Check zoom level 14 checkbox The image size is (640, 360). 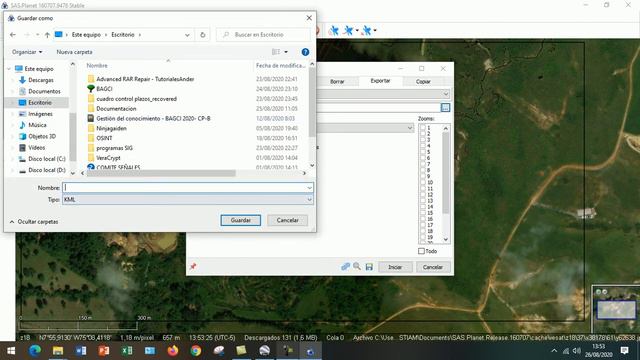click(423, 207)
